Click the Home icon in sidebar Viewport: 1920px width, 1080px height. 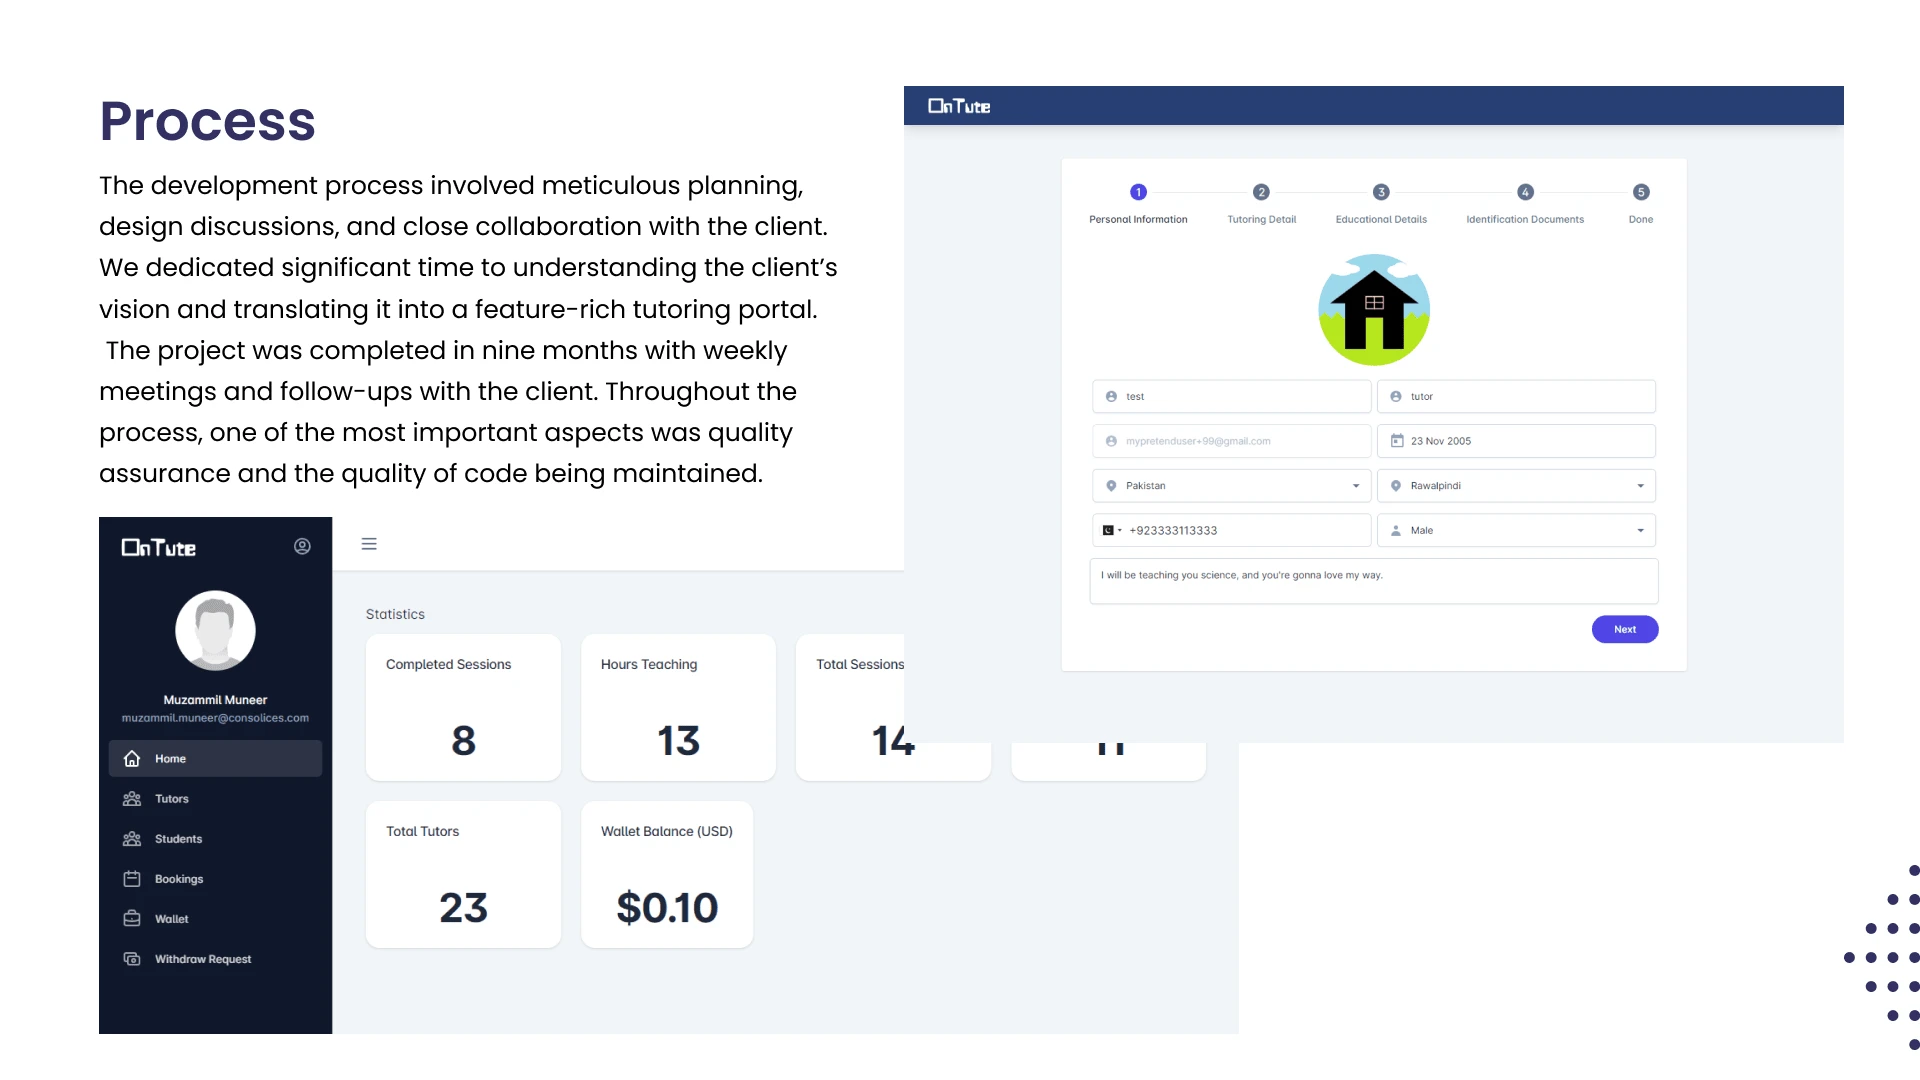[x=132, y=759]
